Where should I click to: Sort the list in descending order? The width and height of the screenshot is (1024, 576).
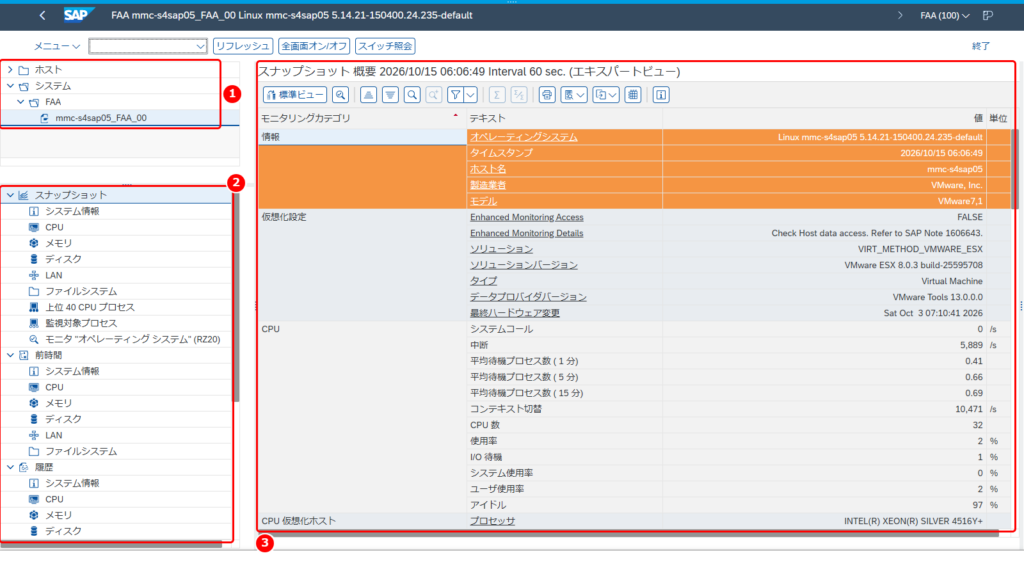(x=391, y=95)
